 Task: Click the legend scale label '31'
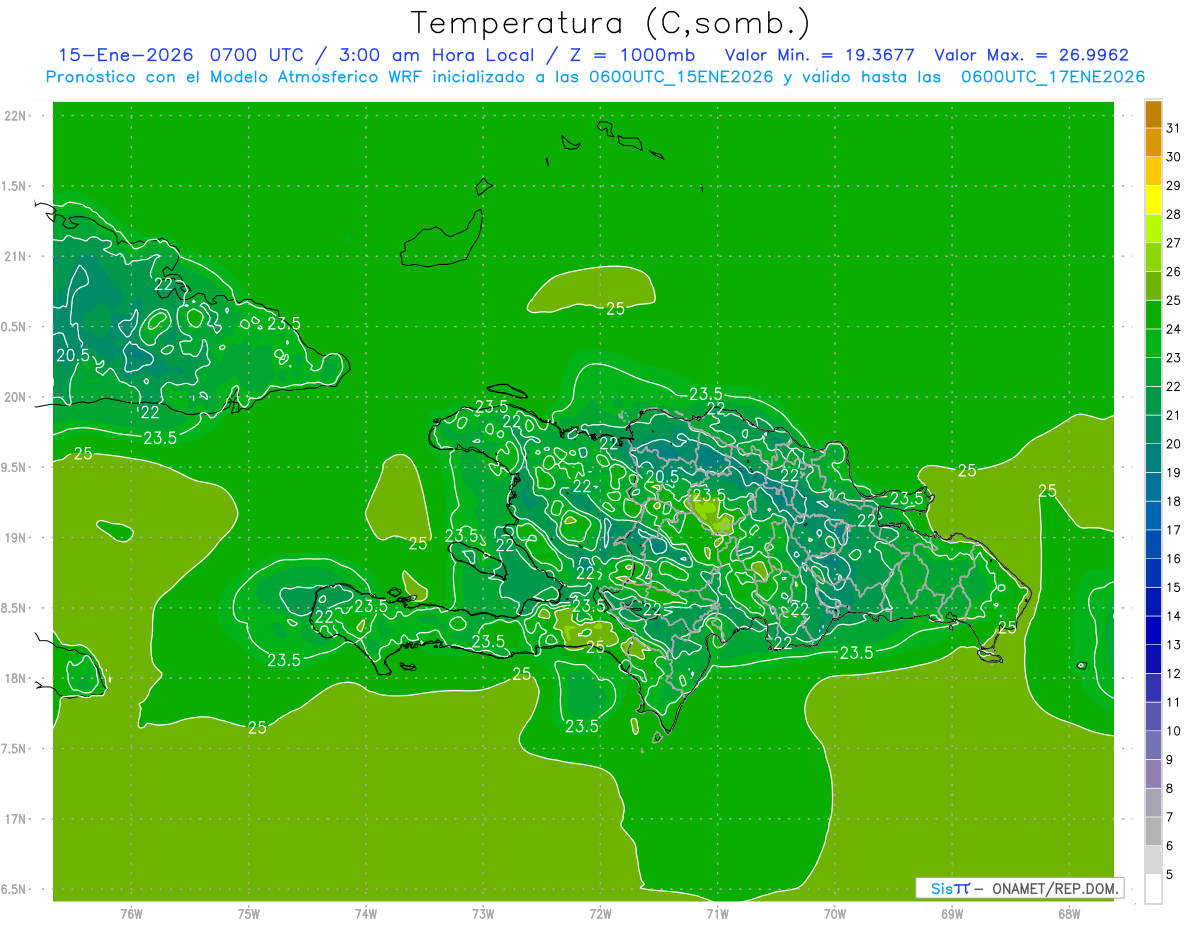tap(1174, 128)
